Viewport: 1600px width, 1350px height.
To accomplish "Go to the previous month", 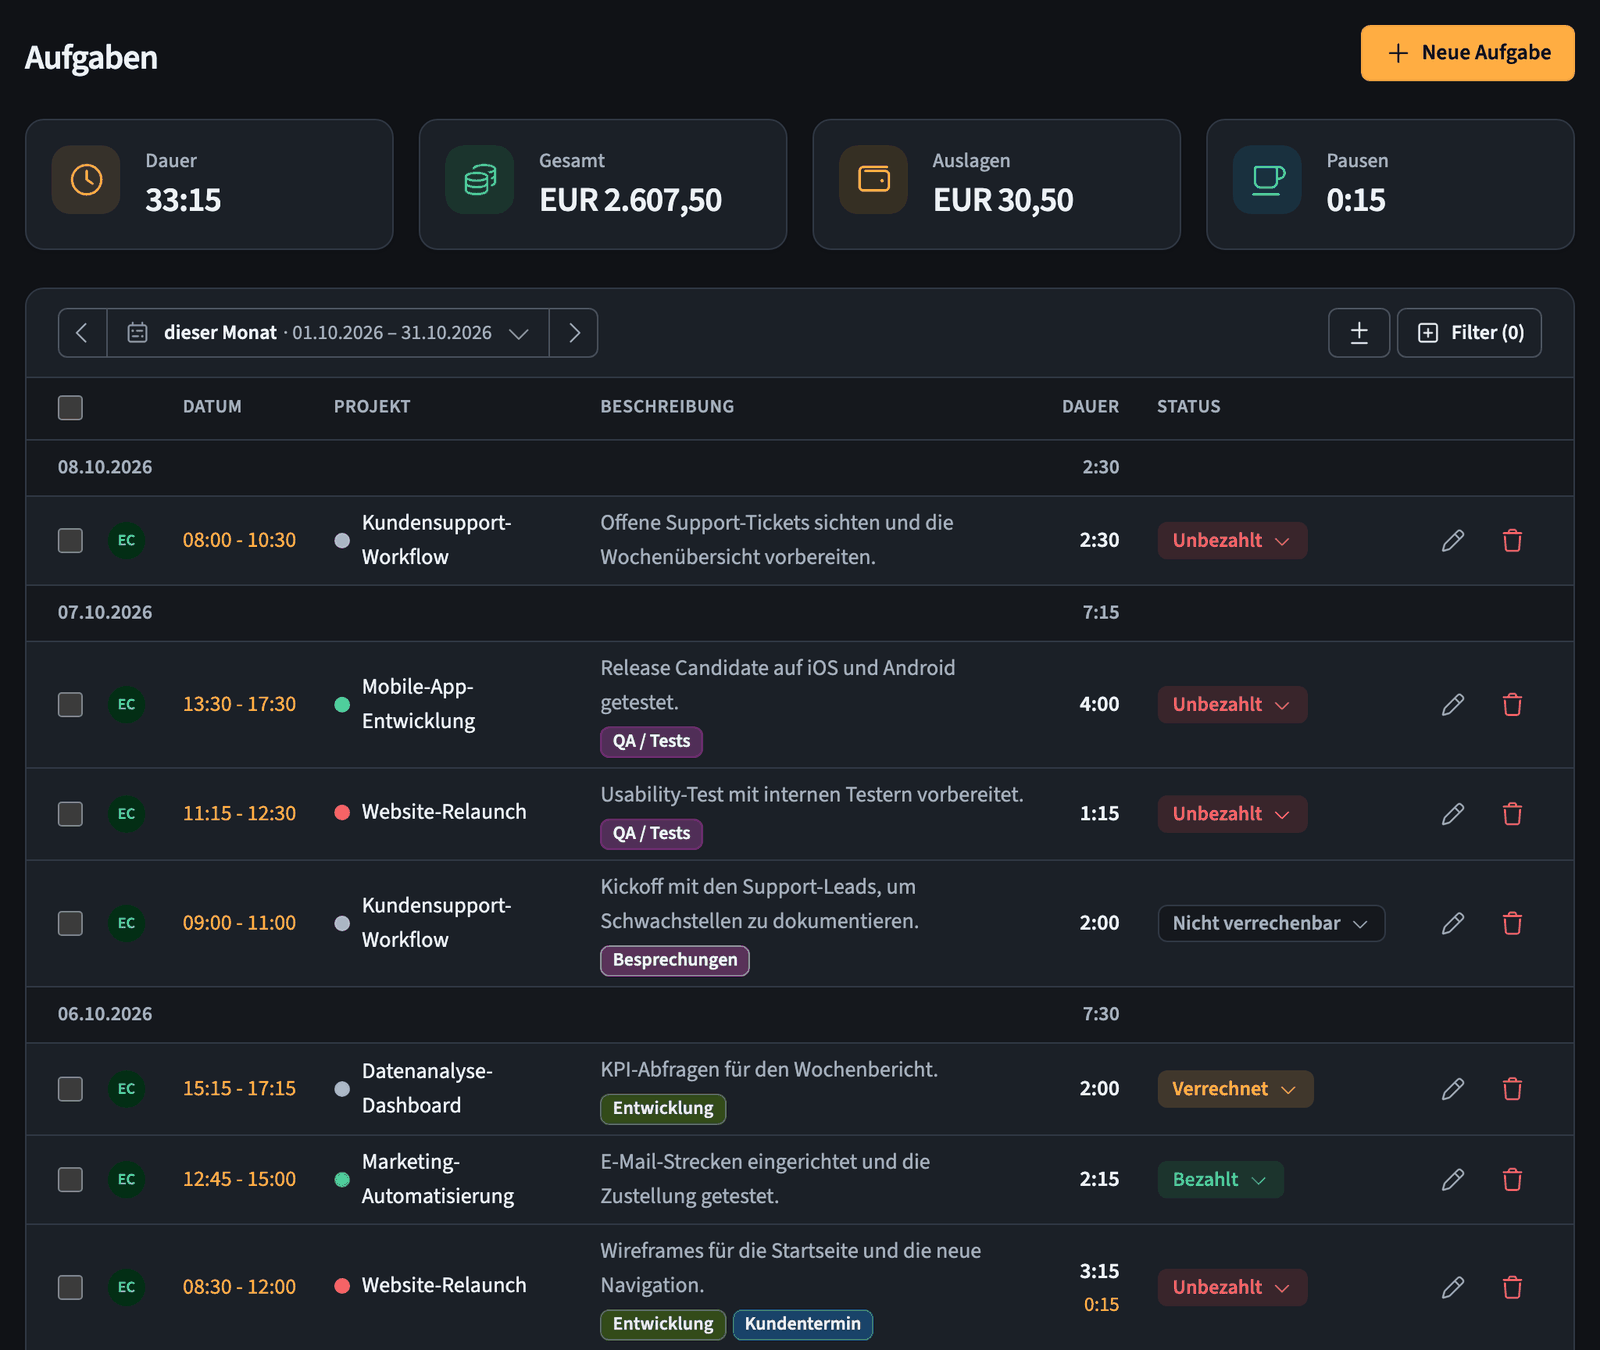I will click(83, 333).
